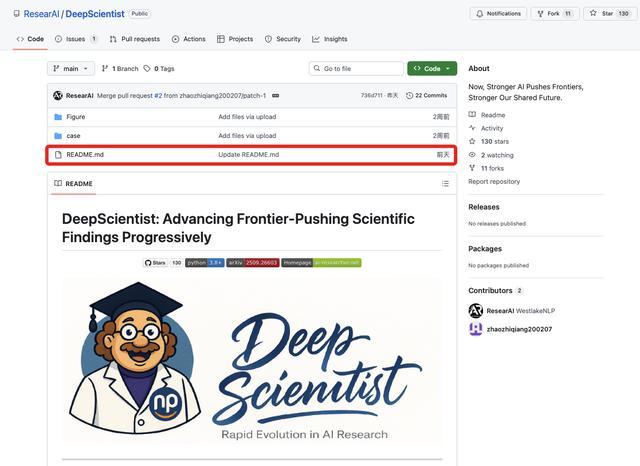This screenshot has height=466, width=640.
Task: Click the Notifications bell button
Action: coord(498,13)
